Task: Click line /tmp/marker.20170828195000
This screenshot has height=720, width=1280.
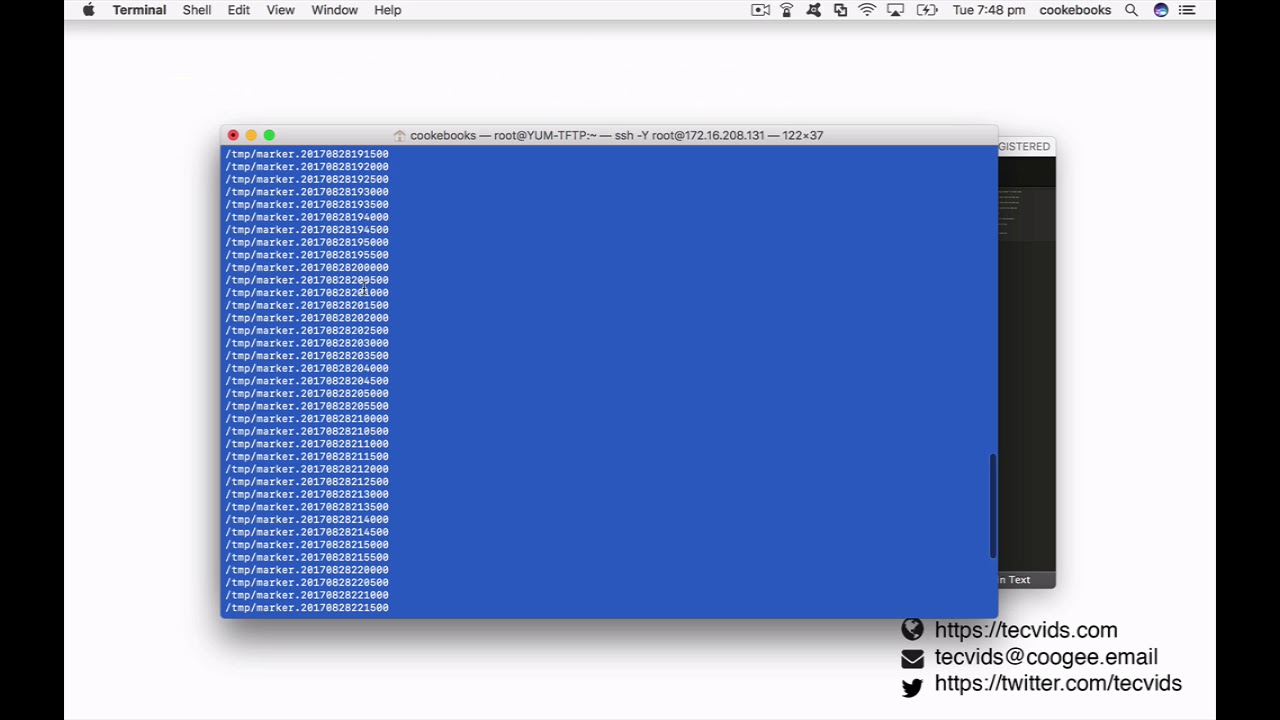Action: coord(307,242)
